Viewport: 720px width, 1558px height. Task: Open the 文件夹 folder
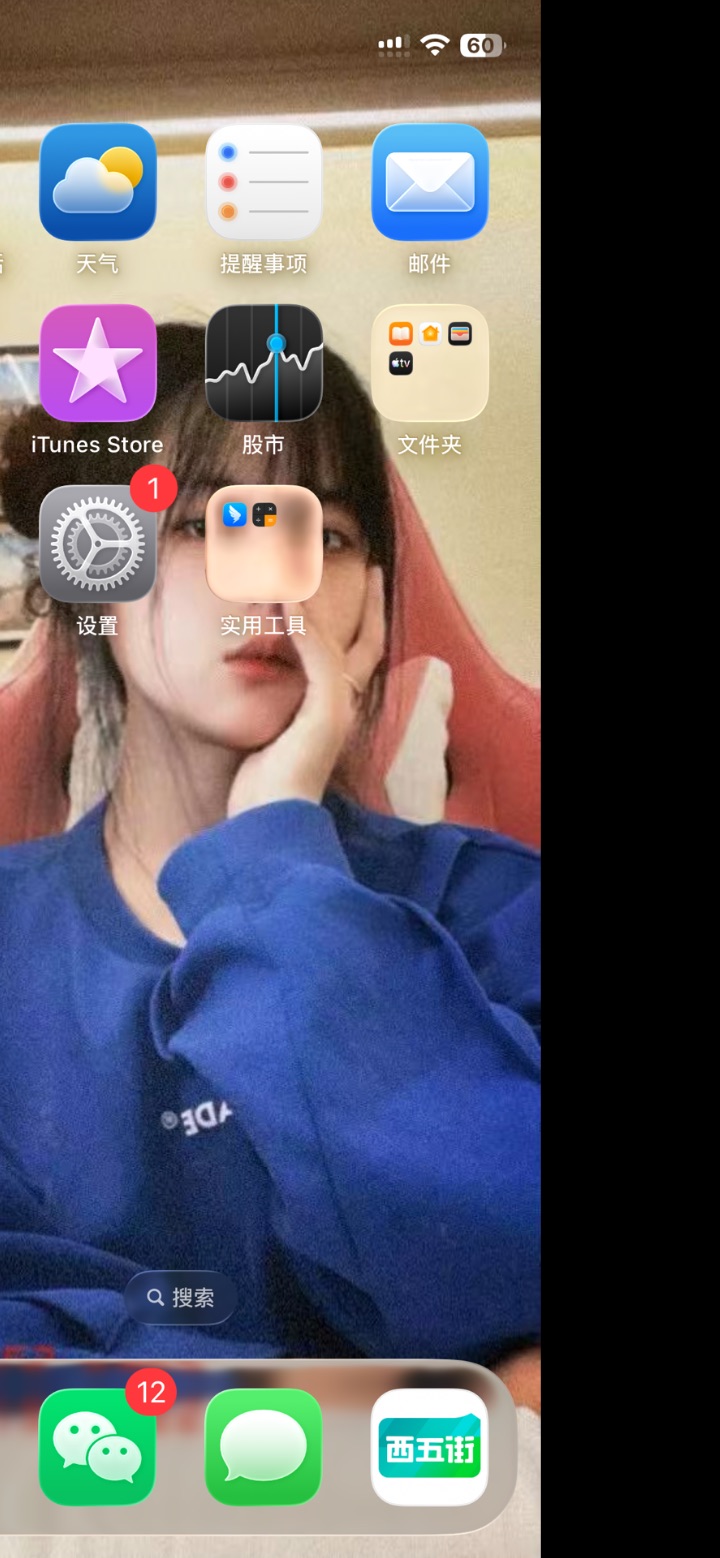[x=430, y=363]
